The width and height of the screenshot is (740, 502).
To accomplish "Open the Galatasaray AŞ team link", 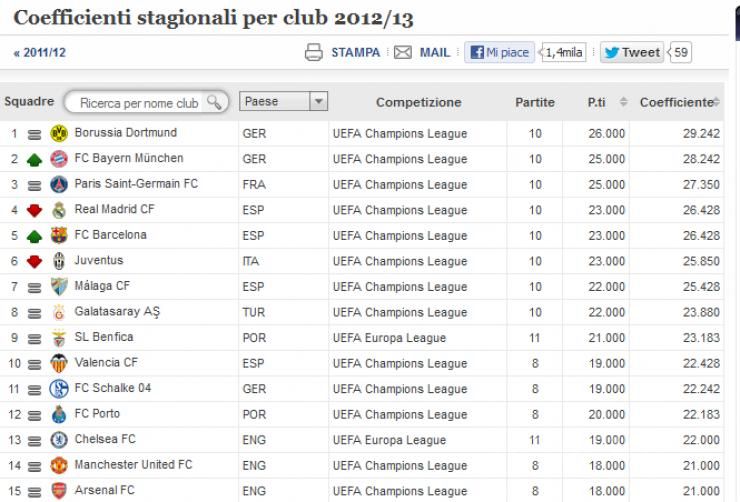I will click(117, 312).
